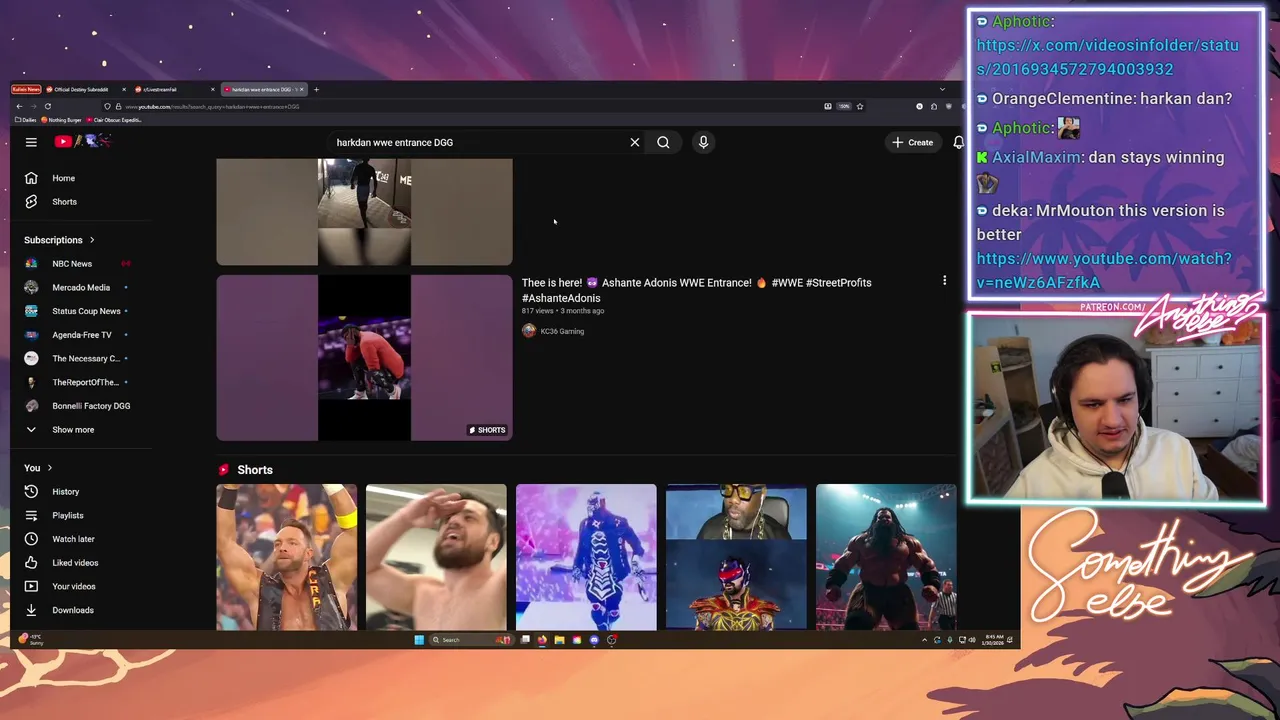This screenshot has width=1280, height=720.
Task: Open Dailies bookmarks folder
Action: (26, 120)
